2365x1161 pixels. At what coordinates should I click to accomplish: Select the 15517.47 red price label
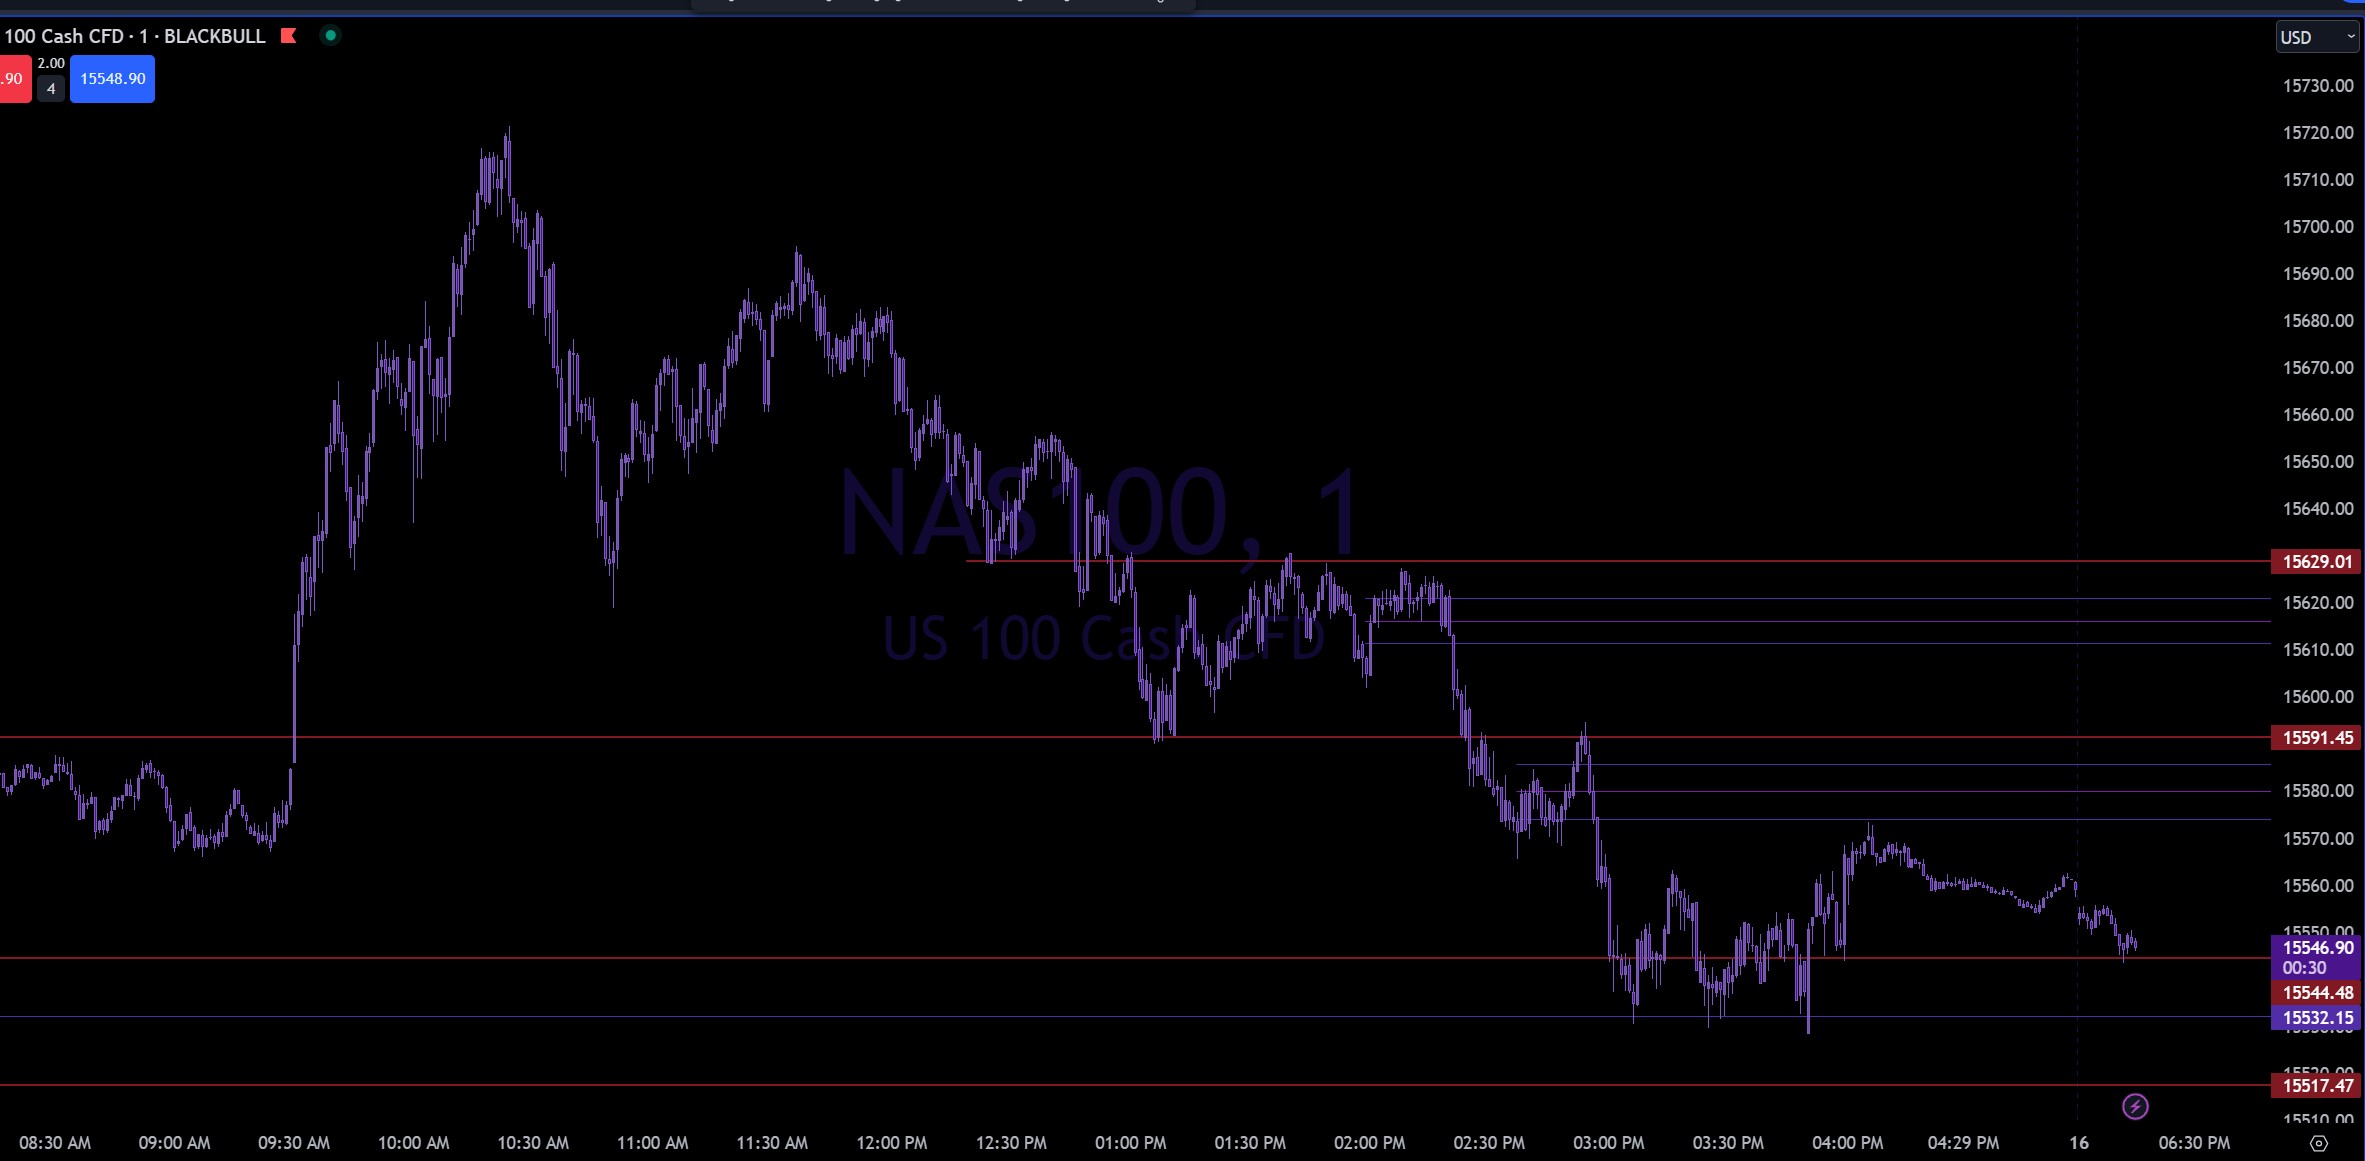point(2317,1086)
